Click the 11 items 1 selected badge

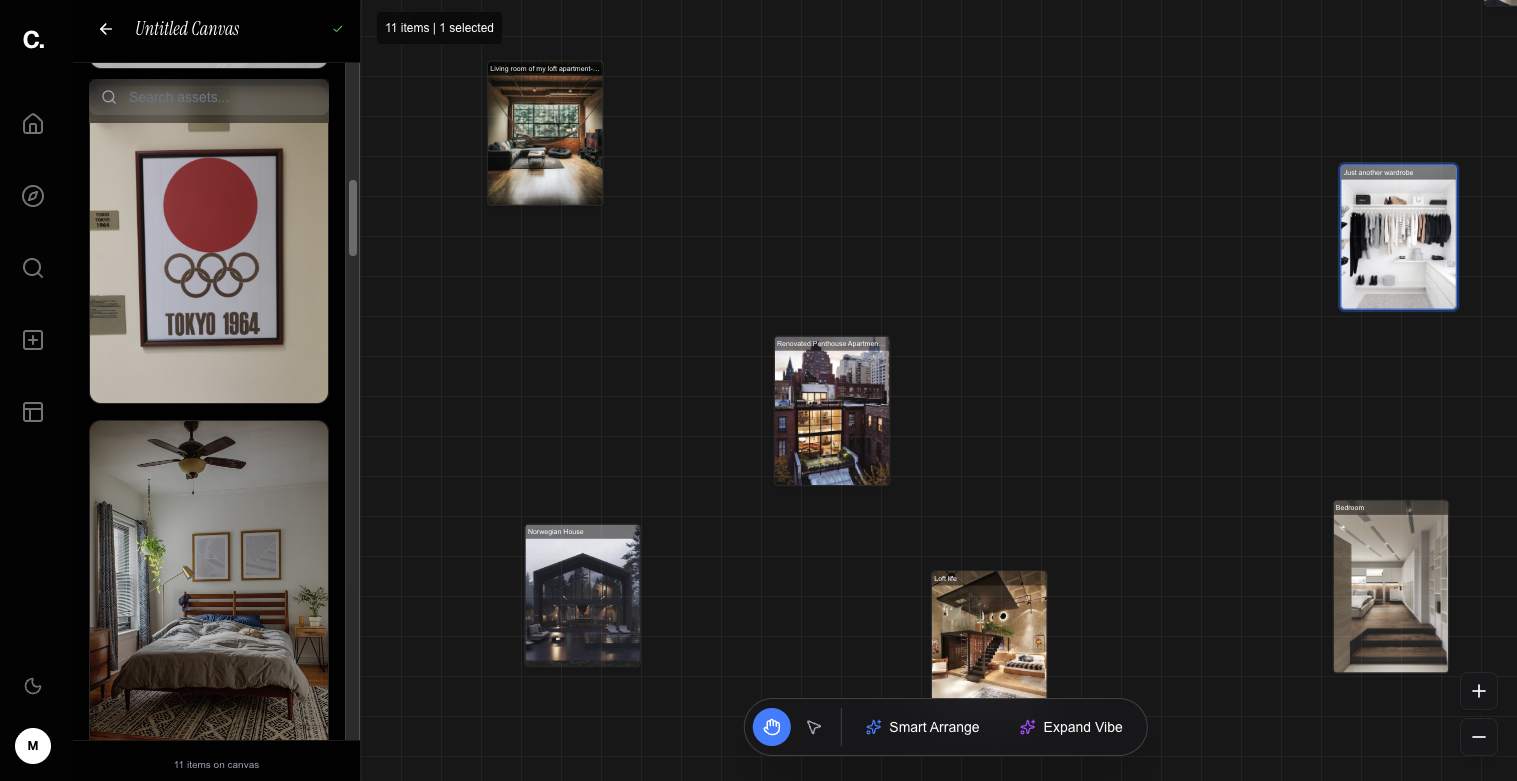(x=440, y=28)
